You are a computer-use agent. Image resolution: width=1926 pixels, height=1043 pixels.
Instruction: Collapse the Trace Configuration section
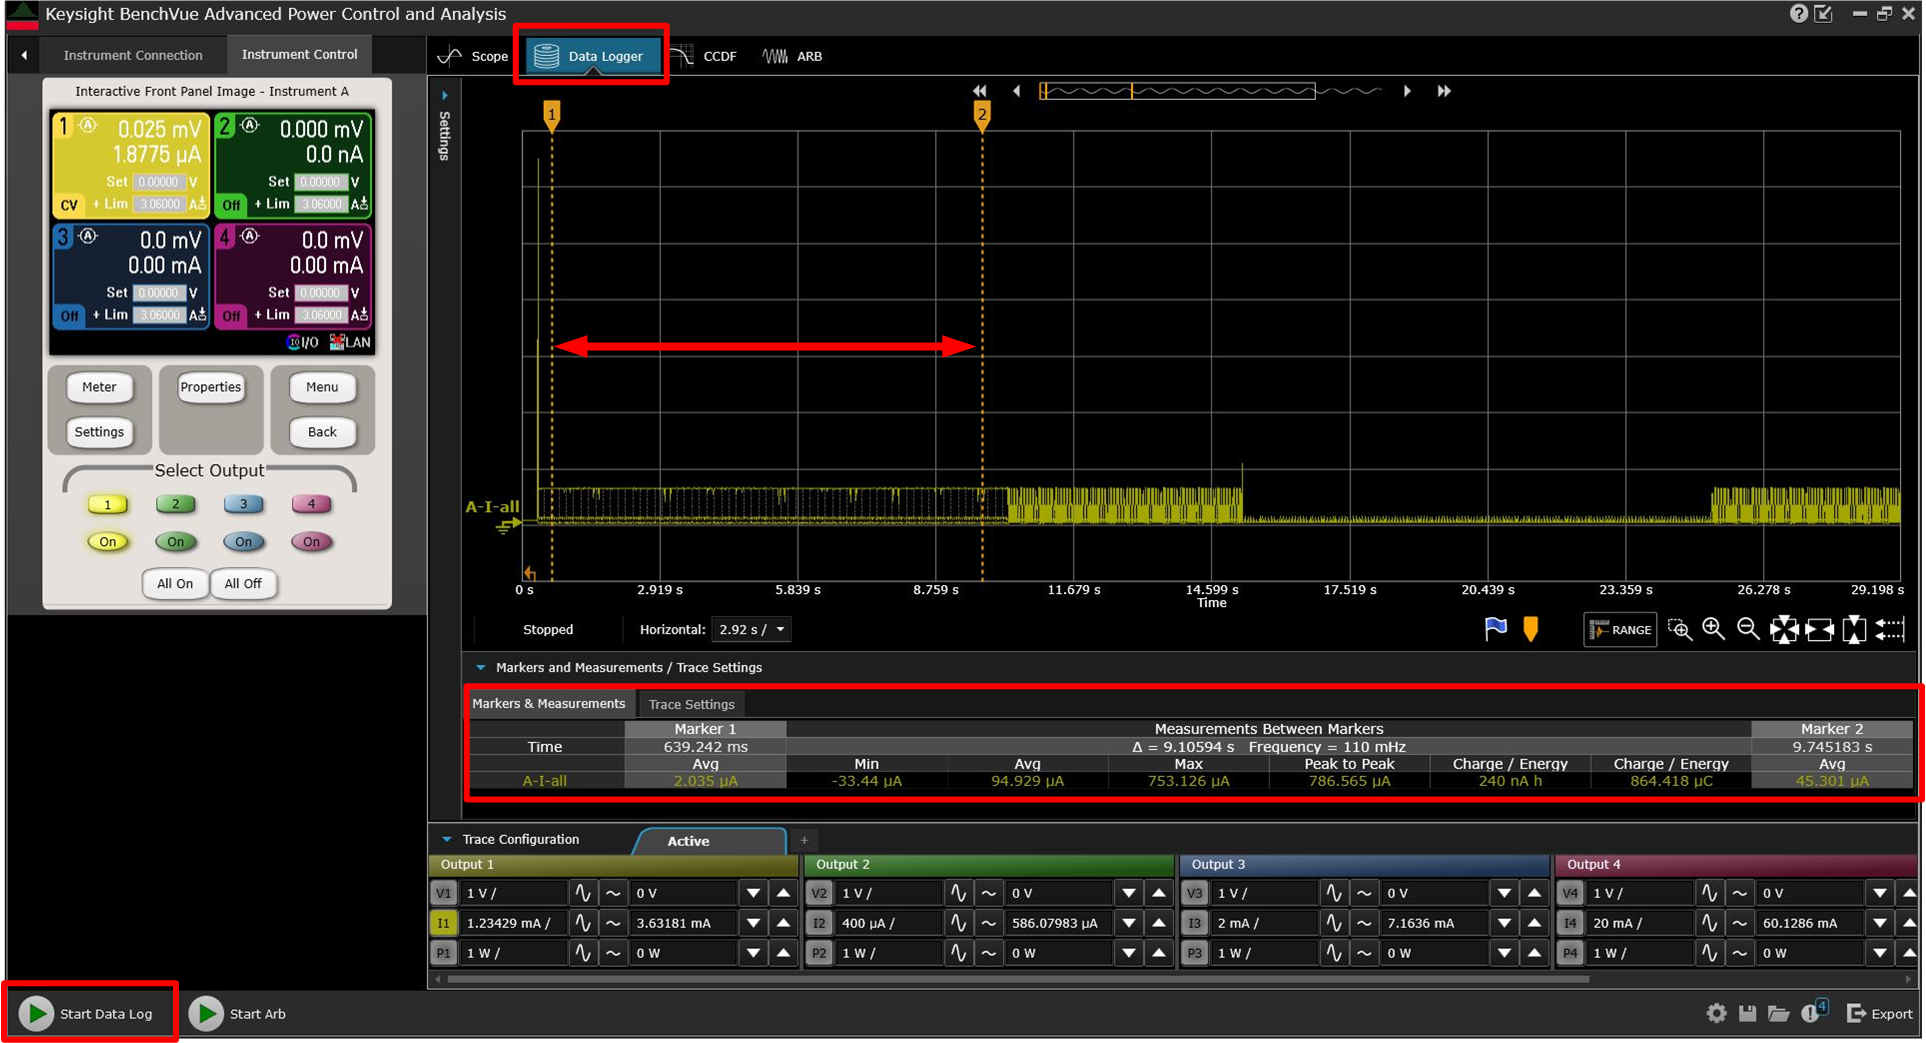coord(447,839)
